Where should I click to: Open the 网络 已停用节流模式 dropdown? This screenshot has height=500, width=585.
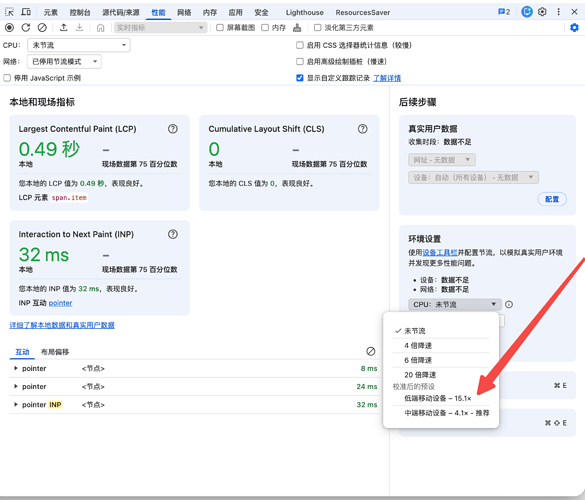pyautogui.click(x=64, y=62)
